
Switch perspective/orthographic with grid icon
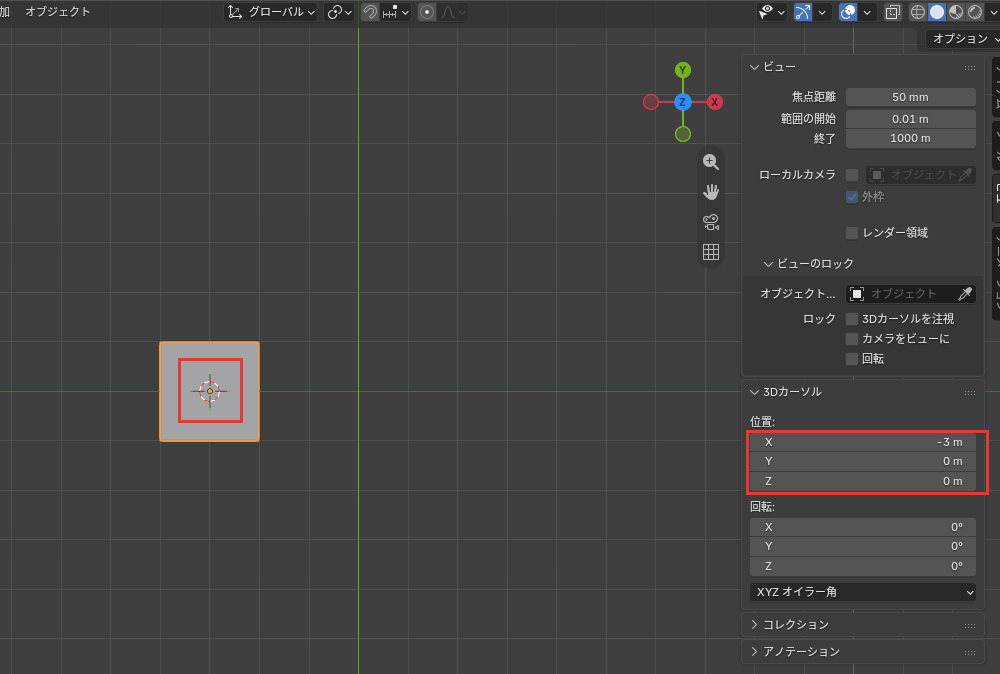point(710,252)
